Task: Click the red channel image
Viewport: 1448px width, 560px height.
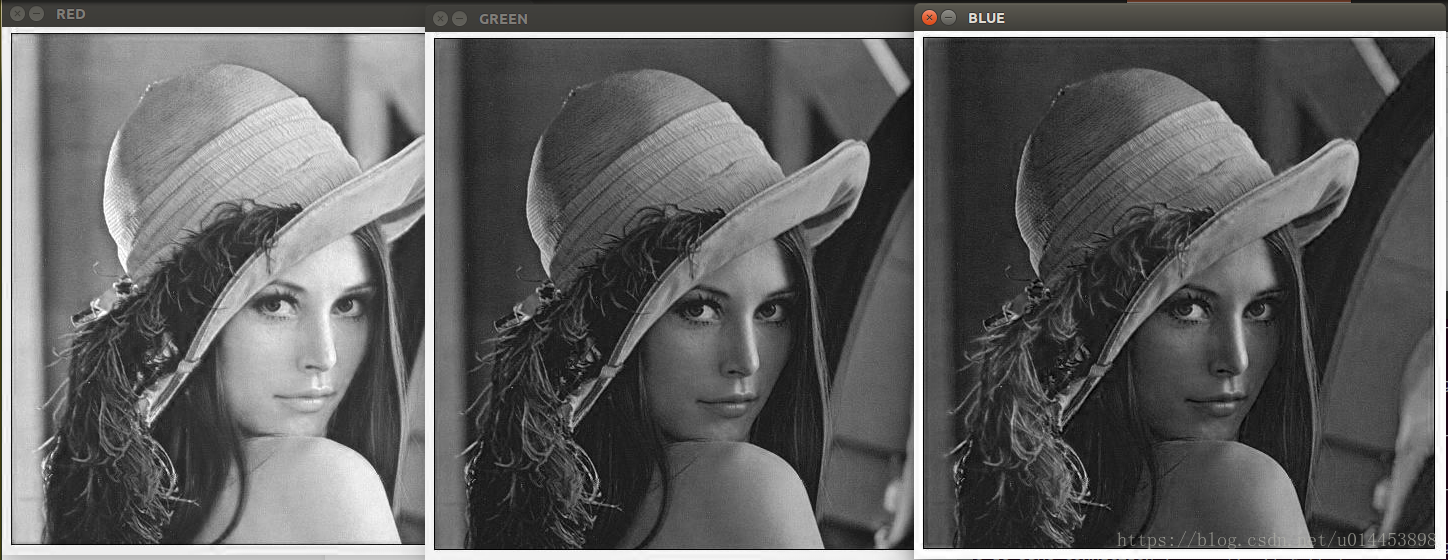Action: [x=218, y=289]
